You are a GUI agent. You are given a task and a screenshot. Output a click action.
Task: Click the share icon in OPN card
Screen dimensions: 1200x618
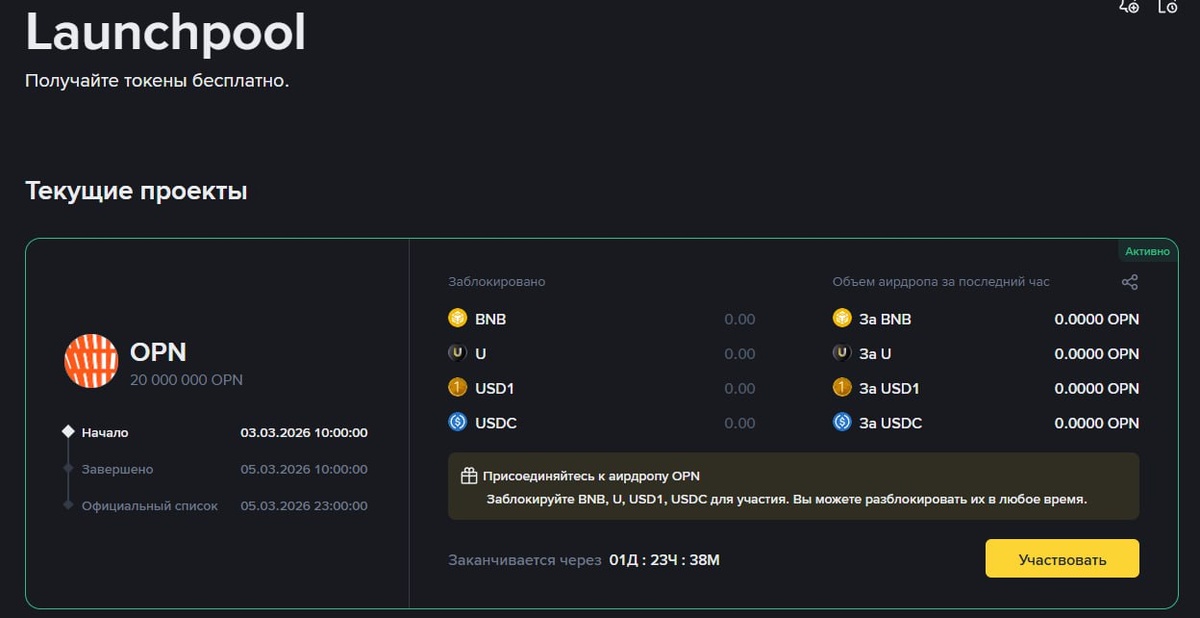[1129, 282]
